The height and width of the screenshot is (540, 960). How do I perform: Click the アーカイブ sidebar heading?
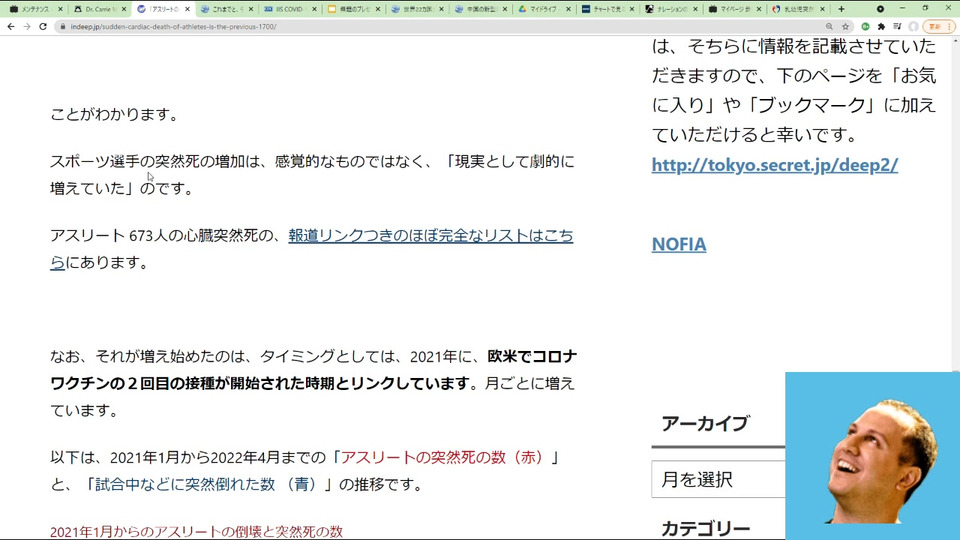(705, 424)
